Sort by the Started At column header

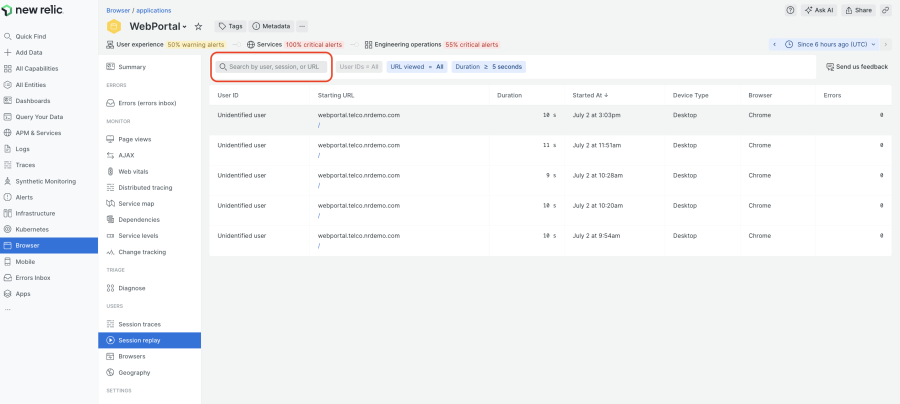pyautogui.click(x=591, y=95)
